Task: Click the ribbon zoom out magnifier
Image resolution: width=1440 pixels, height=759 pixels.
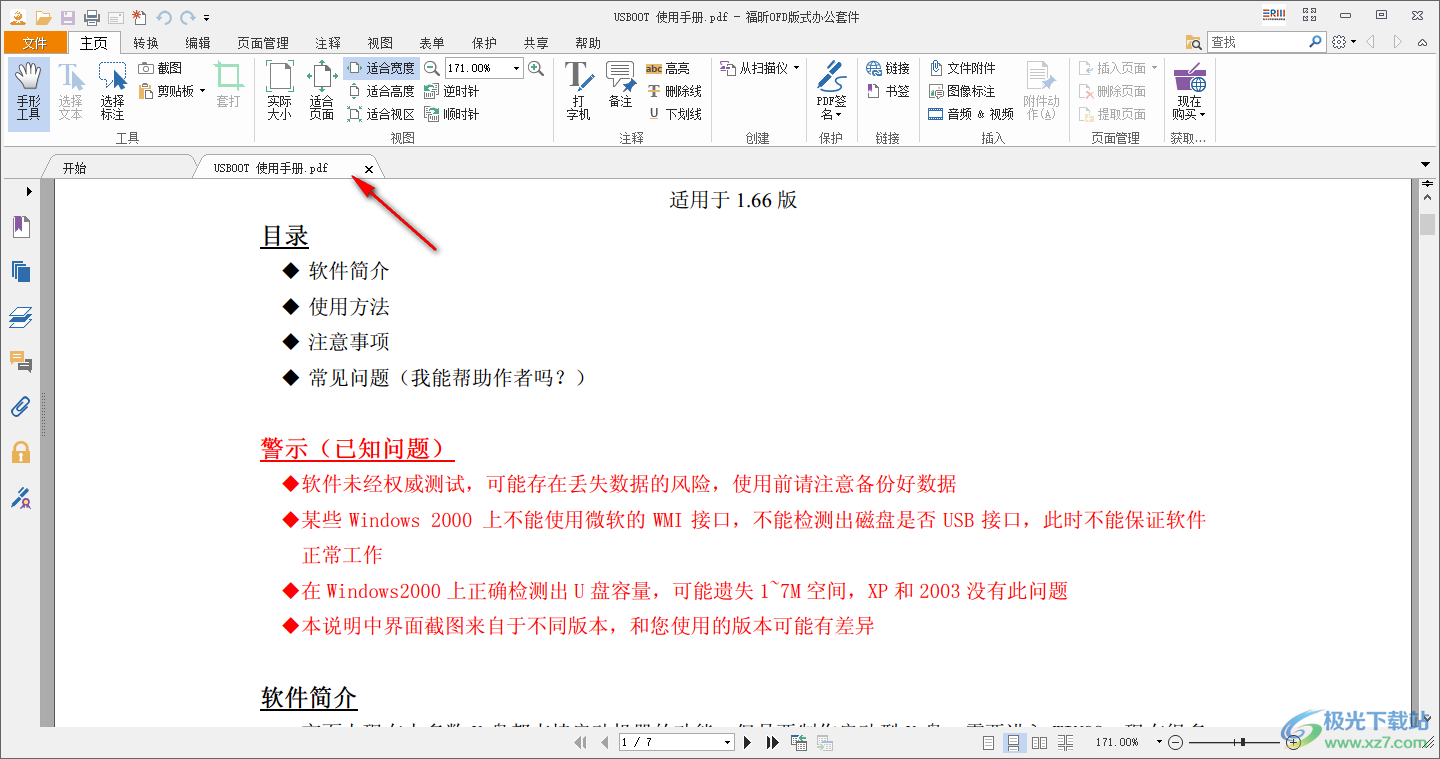Action: (431, 68)
